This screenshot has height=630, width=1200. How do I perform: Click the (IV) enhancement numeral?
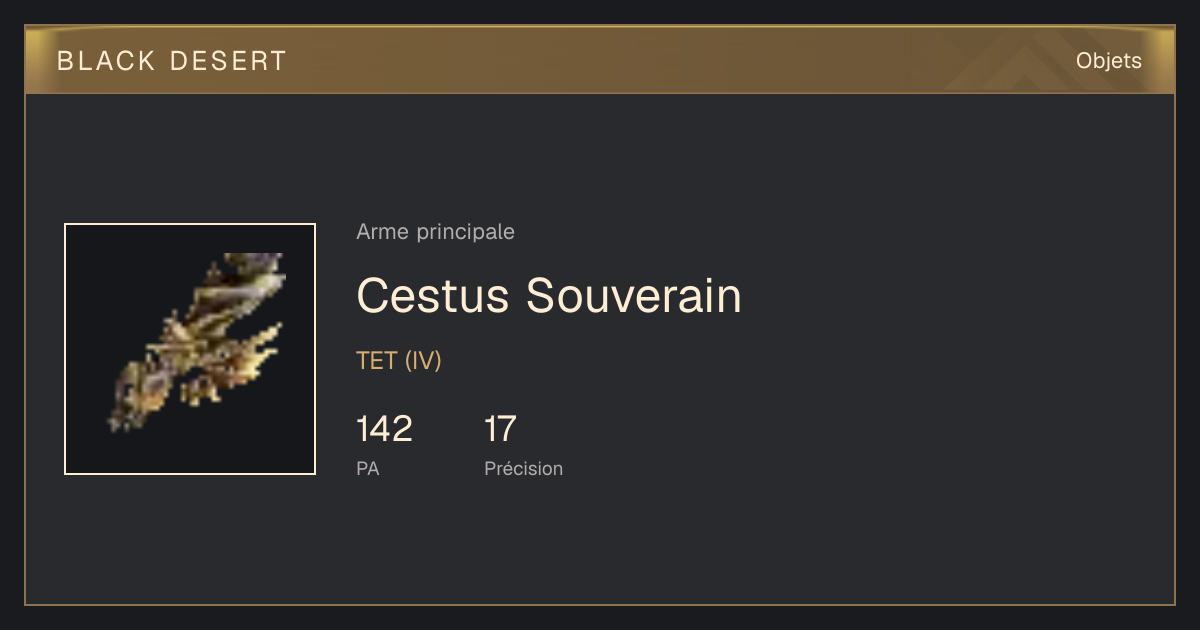pyautogui.click(x=423, y=361)
